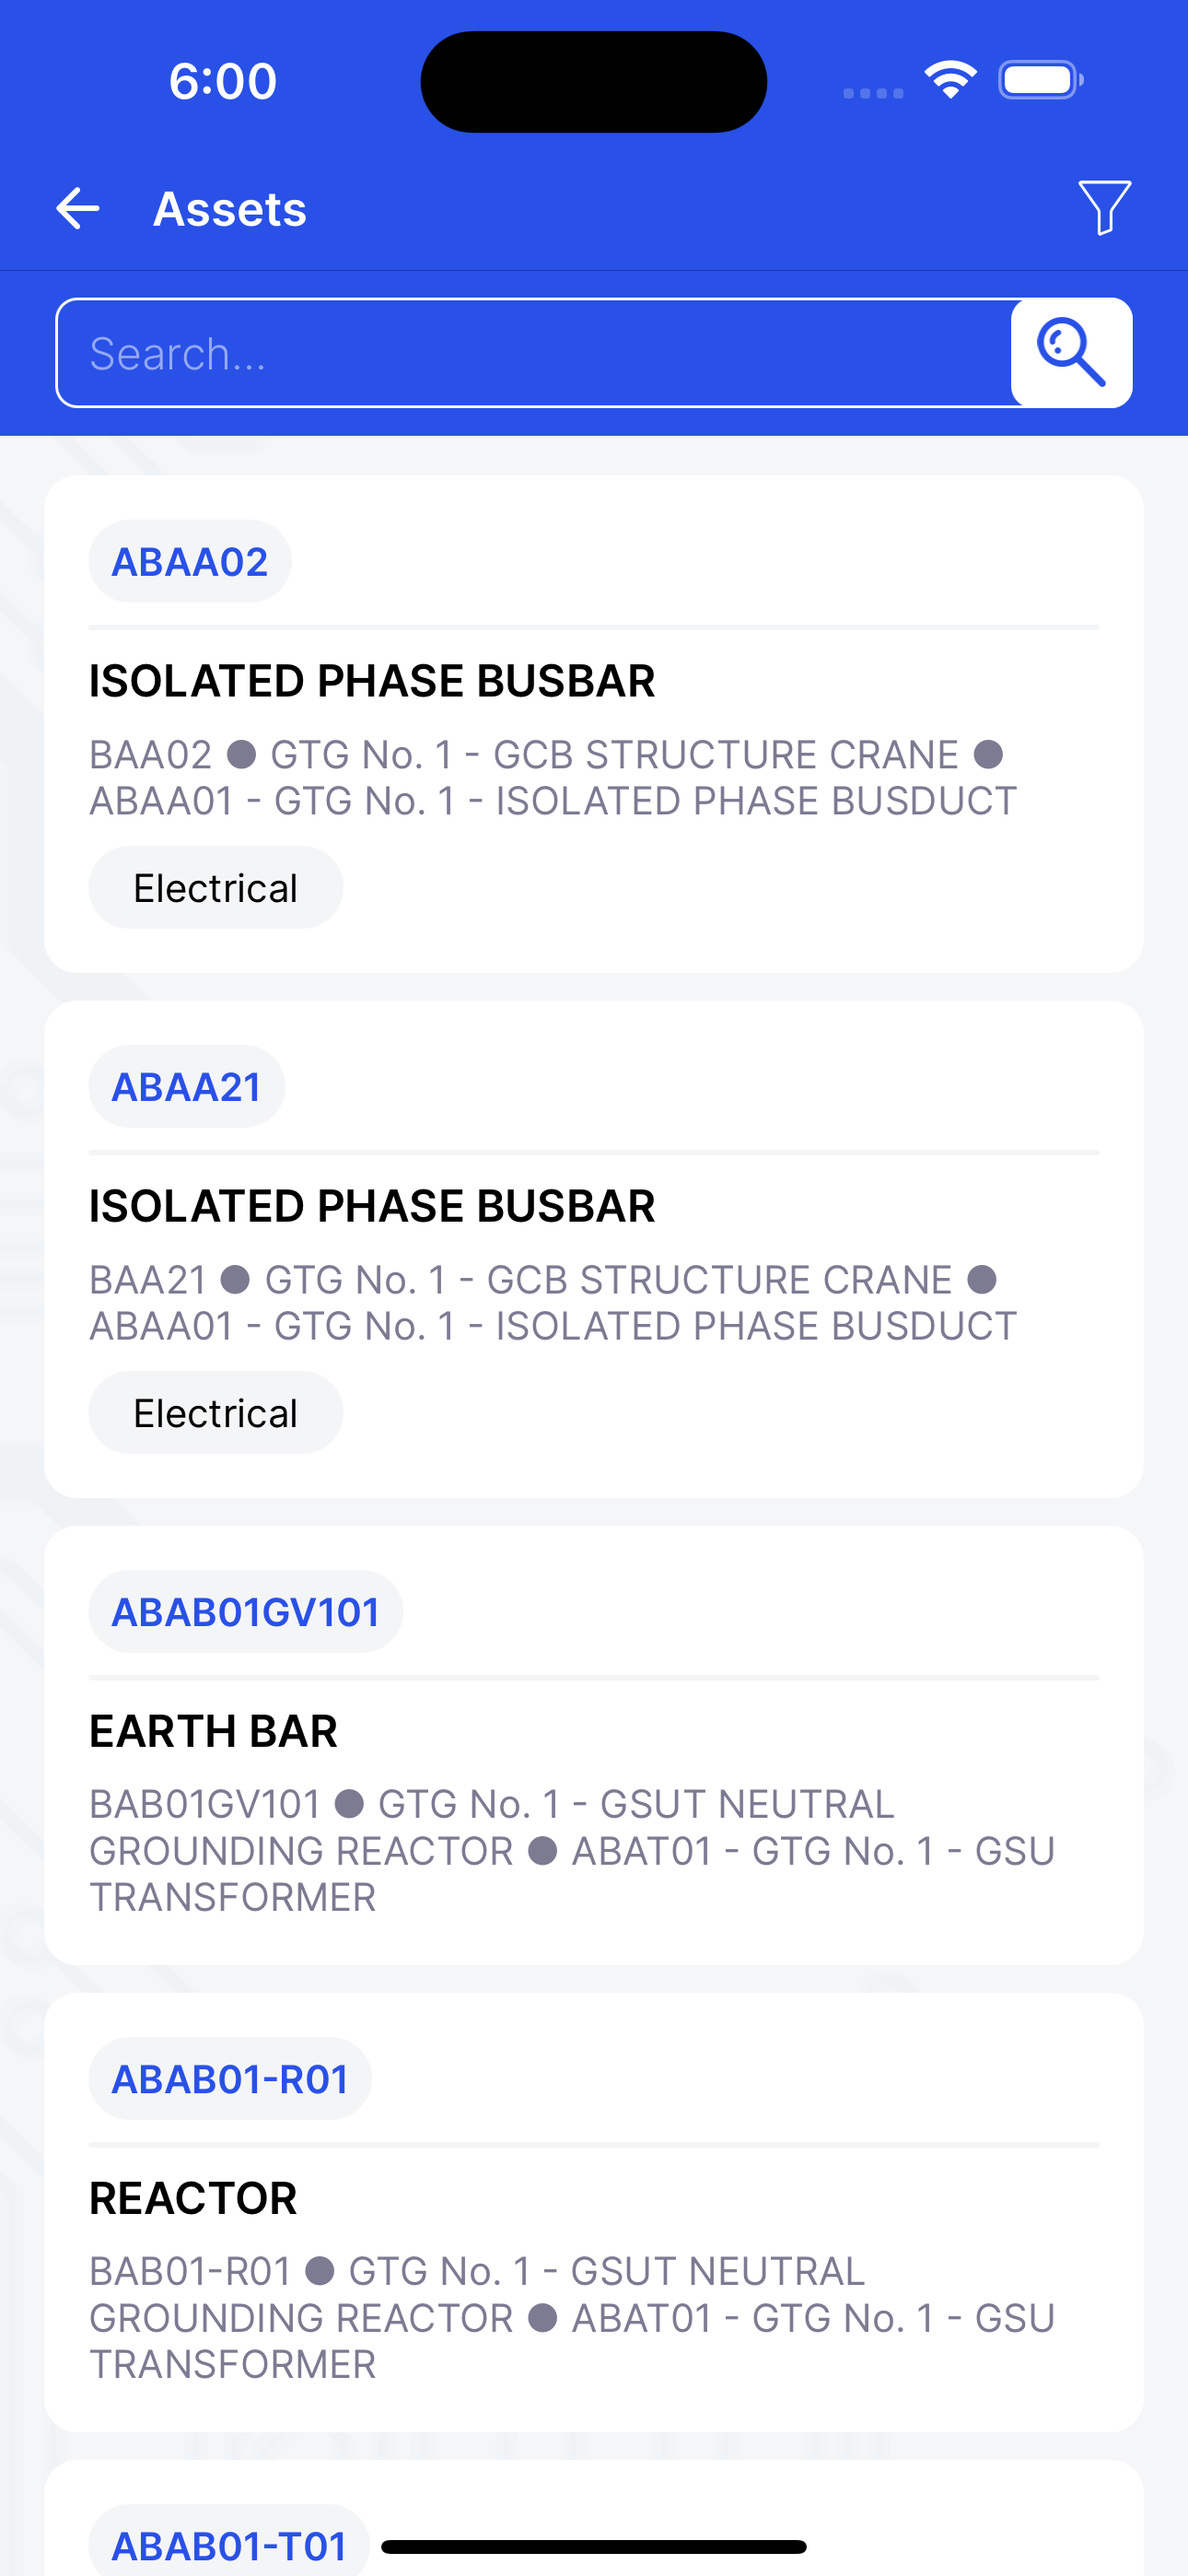Open asset tag ABAA21
This screenshot has width=1188, height=2576.
click(x=187, y=1087)
